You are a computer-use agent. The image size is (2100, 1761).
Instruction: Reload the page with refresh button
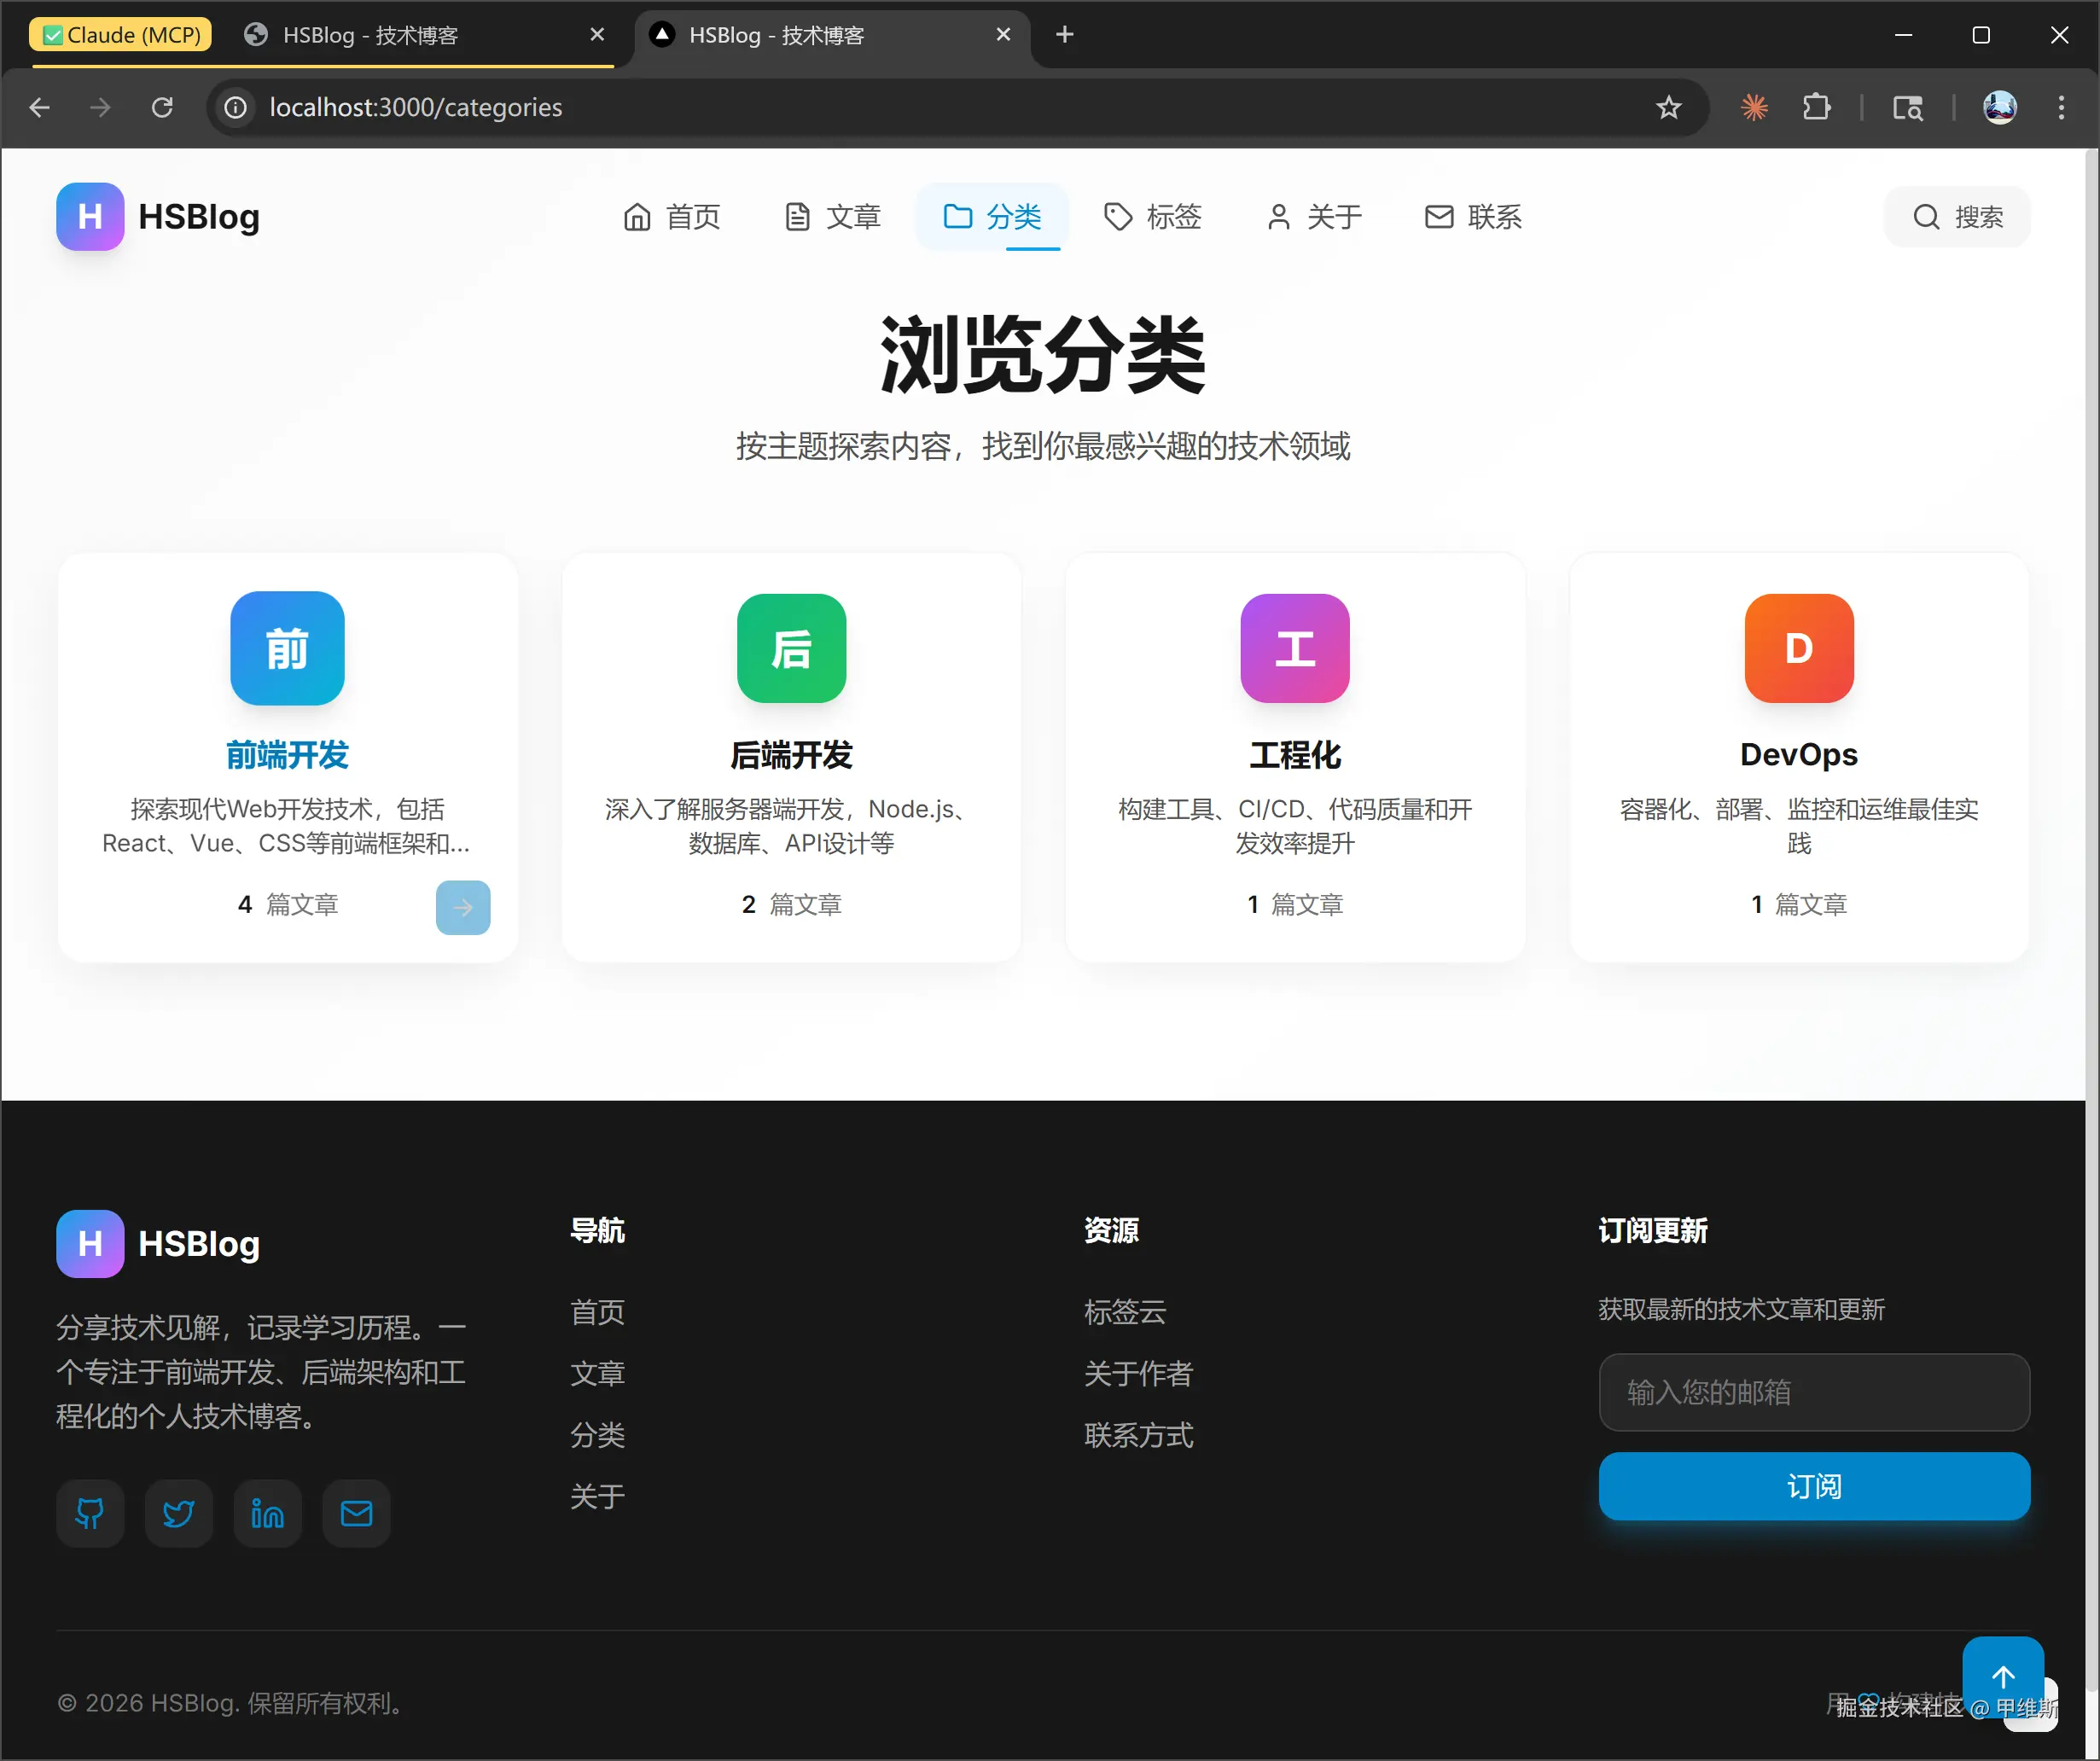point(162,107)
